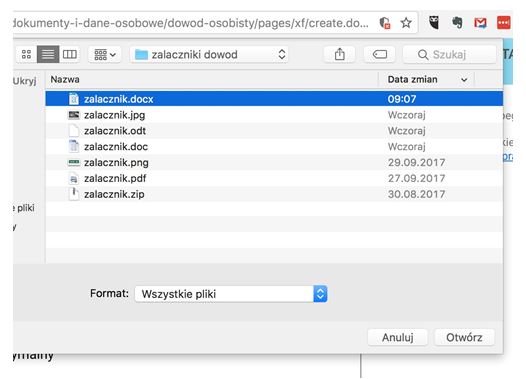Switch to icon grid view
The image size is (526, 379).
pos(26,54)
